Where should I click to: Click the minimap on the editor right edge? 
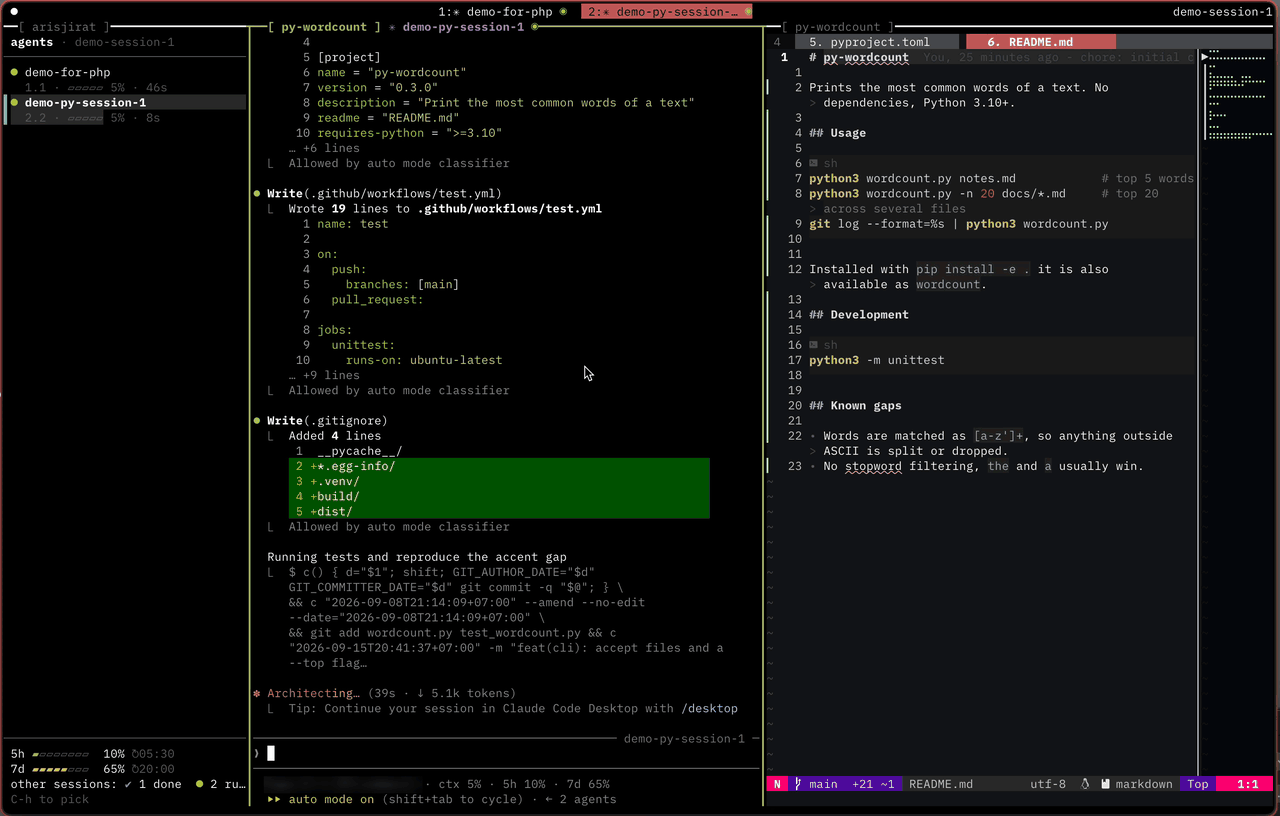click(1238, 95)
